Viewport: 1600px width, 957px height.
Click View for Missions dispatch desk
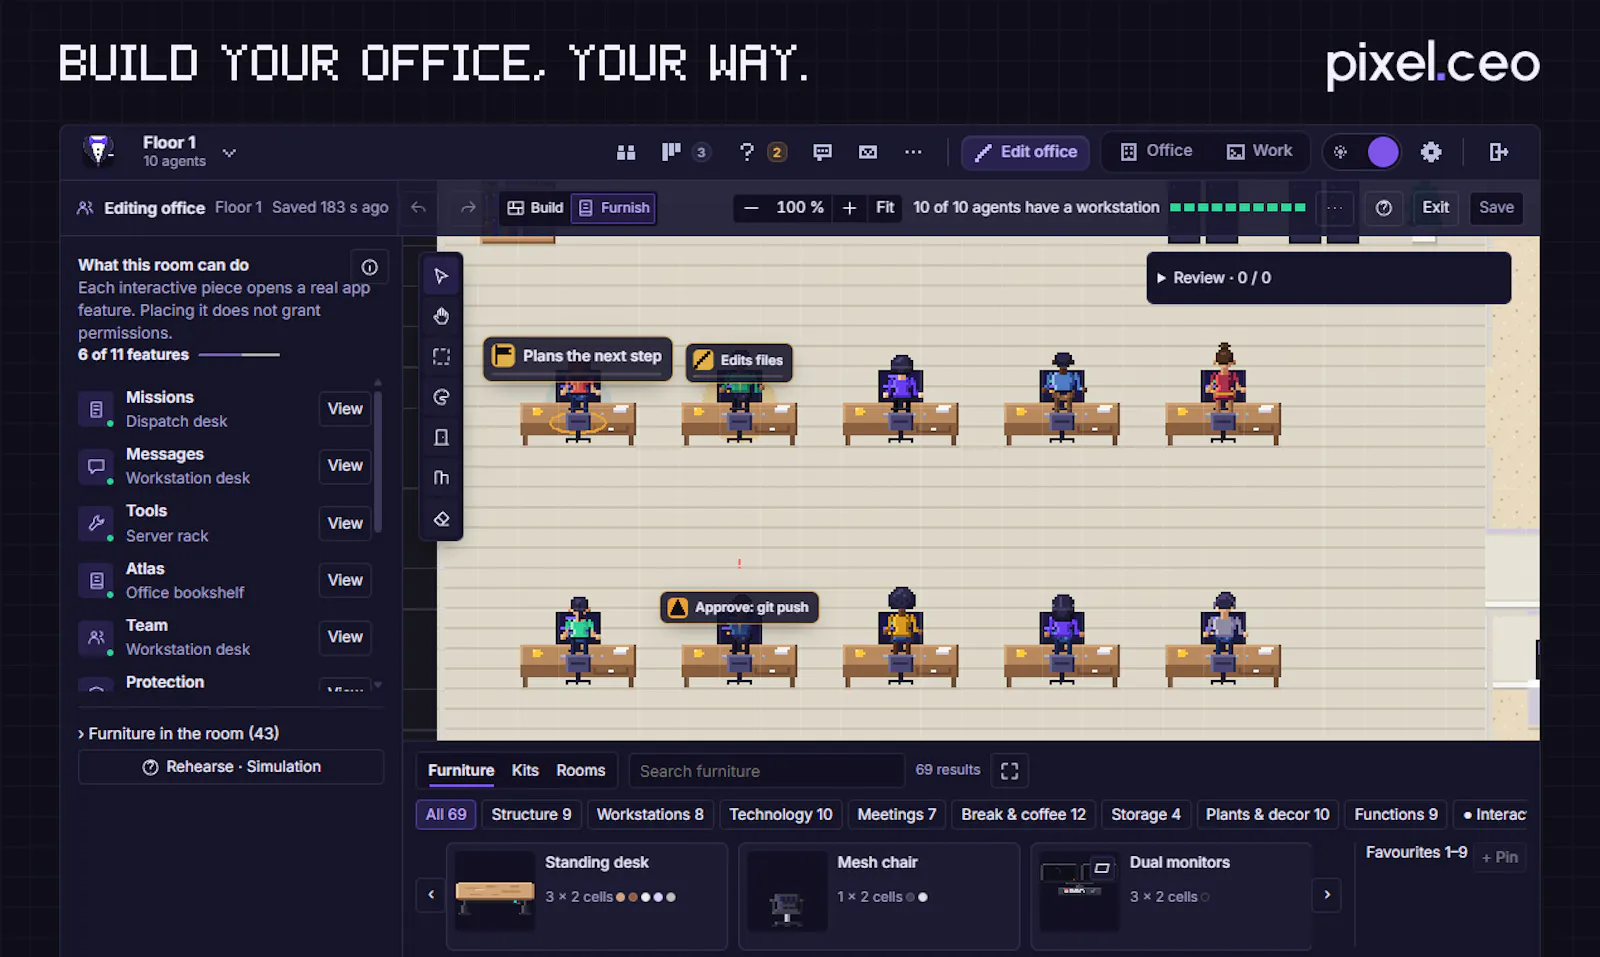point(345,409)
